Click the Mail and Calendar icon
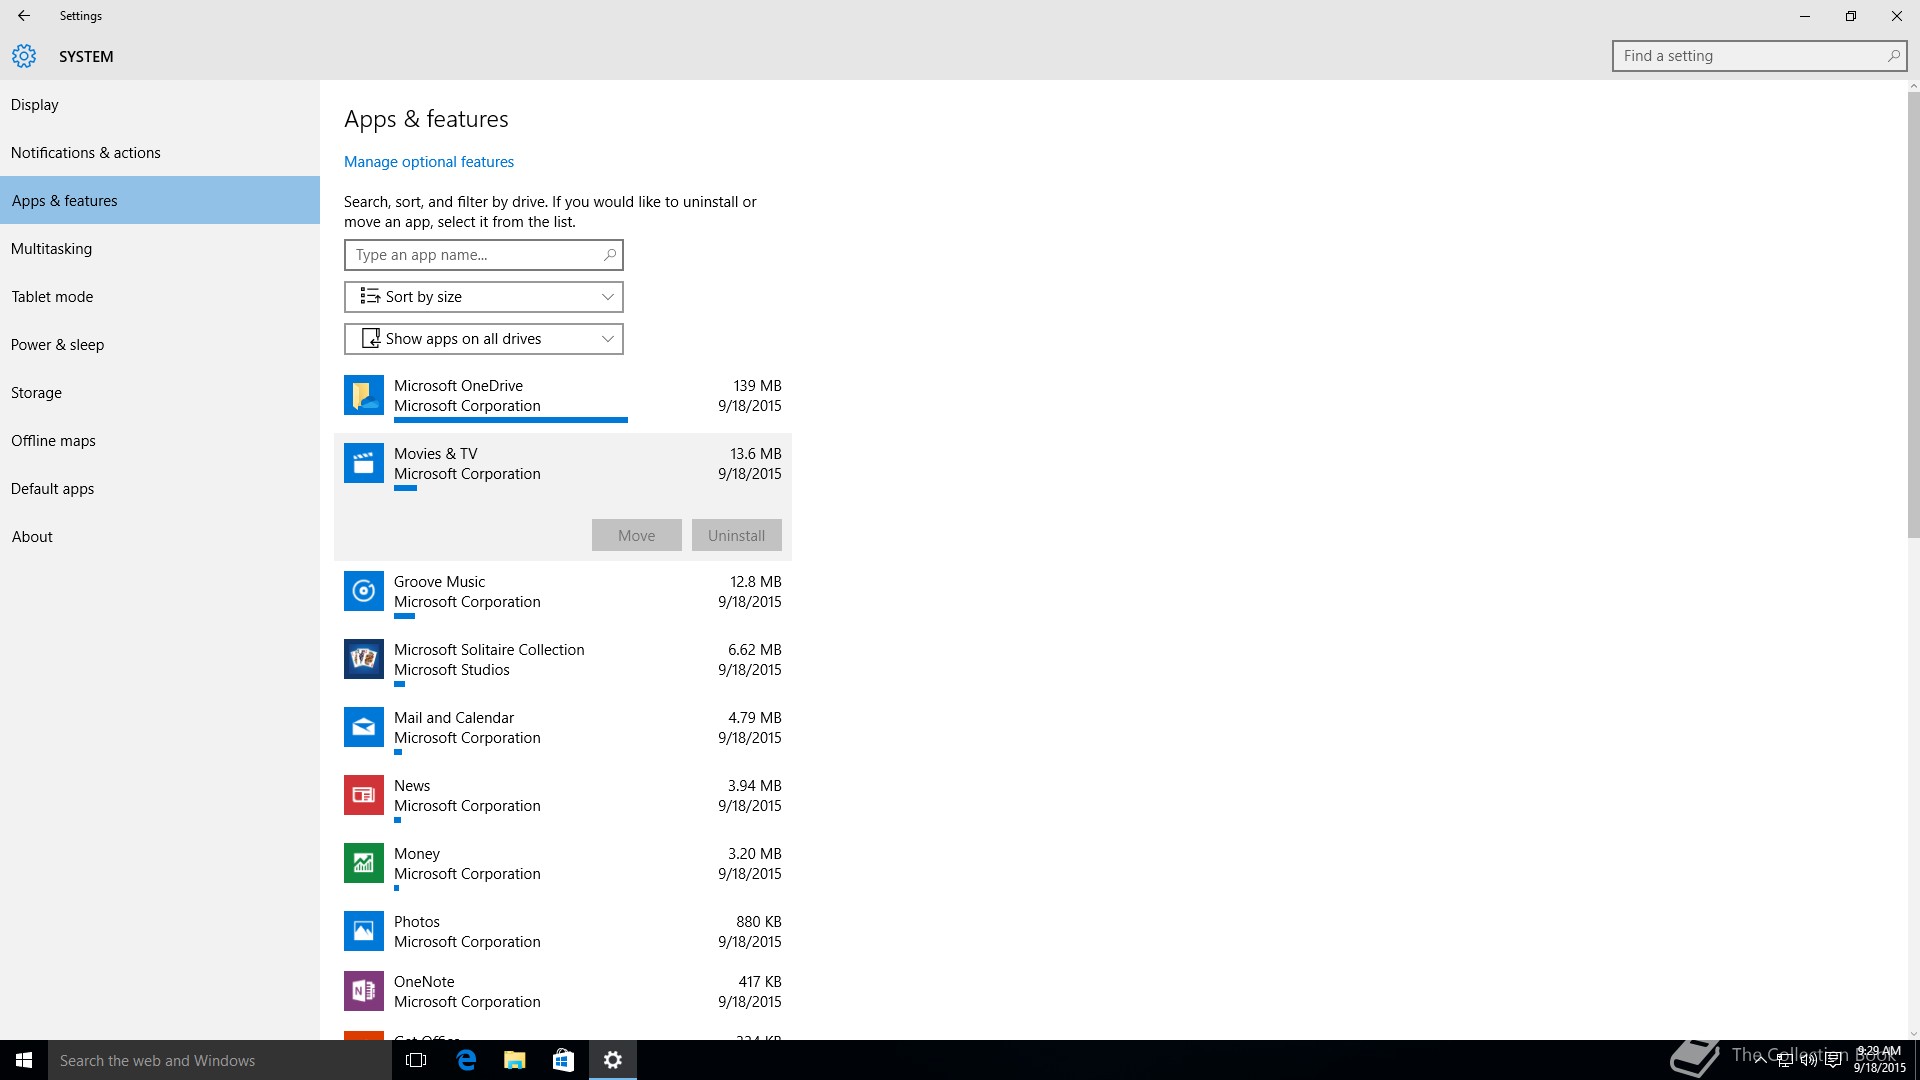Image resolution: width=1920 pixels, height=1080 pixels. click(x=364, y=727)
